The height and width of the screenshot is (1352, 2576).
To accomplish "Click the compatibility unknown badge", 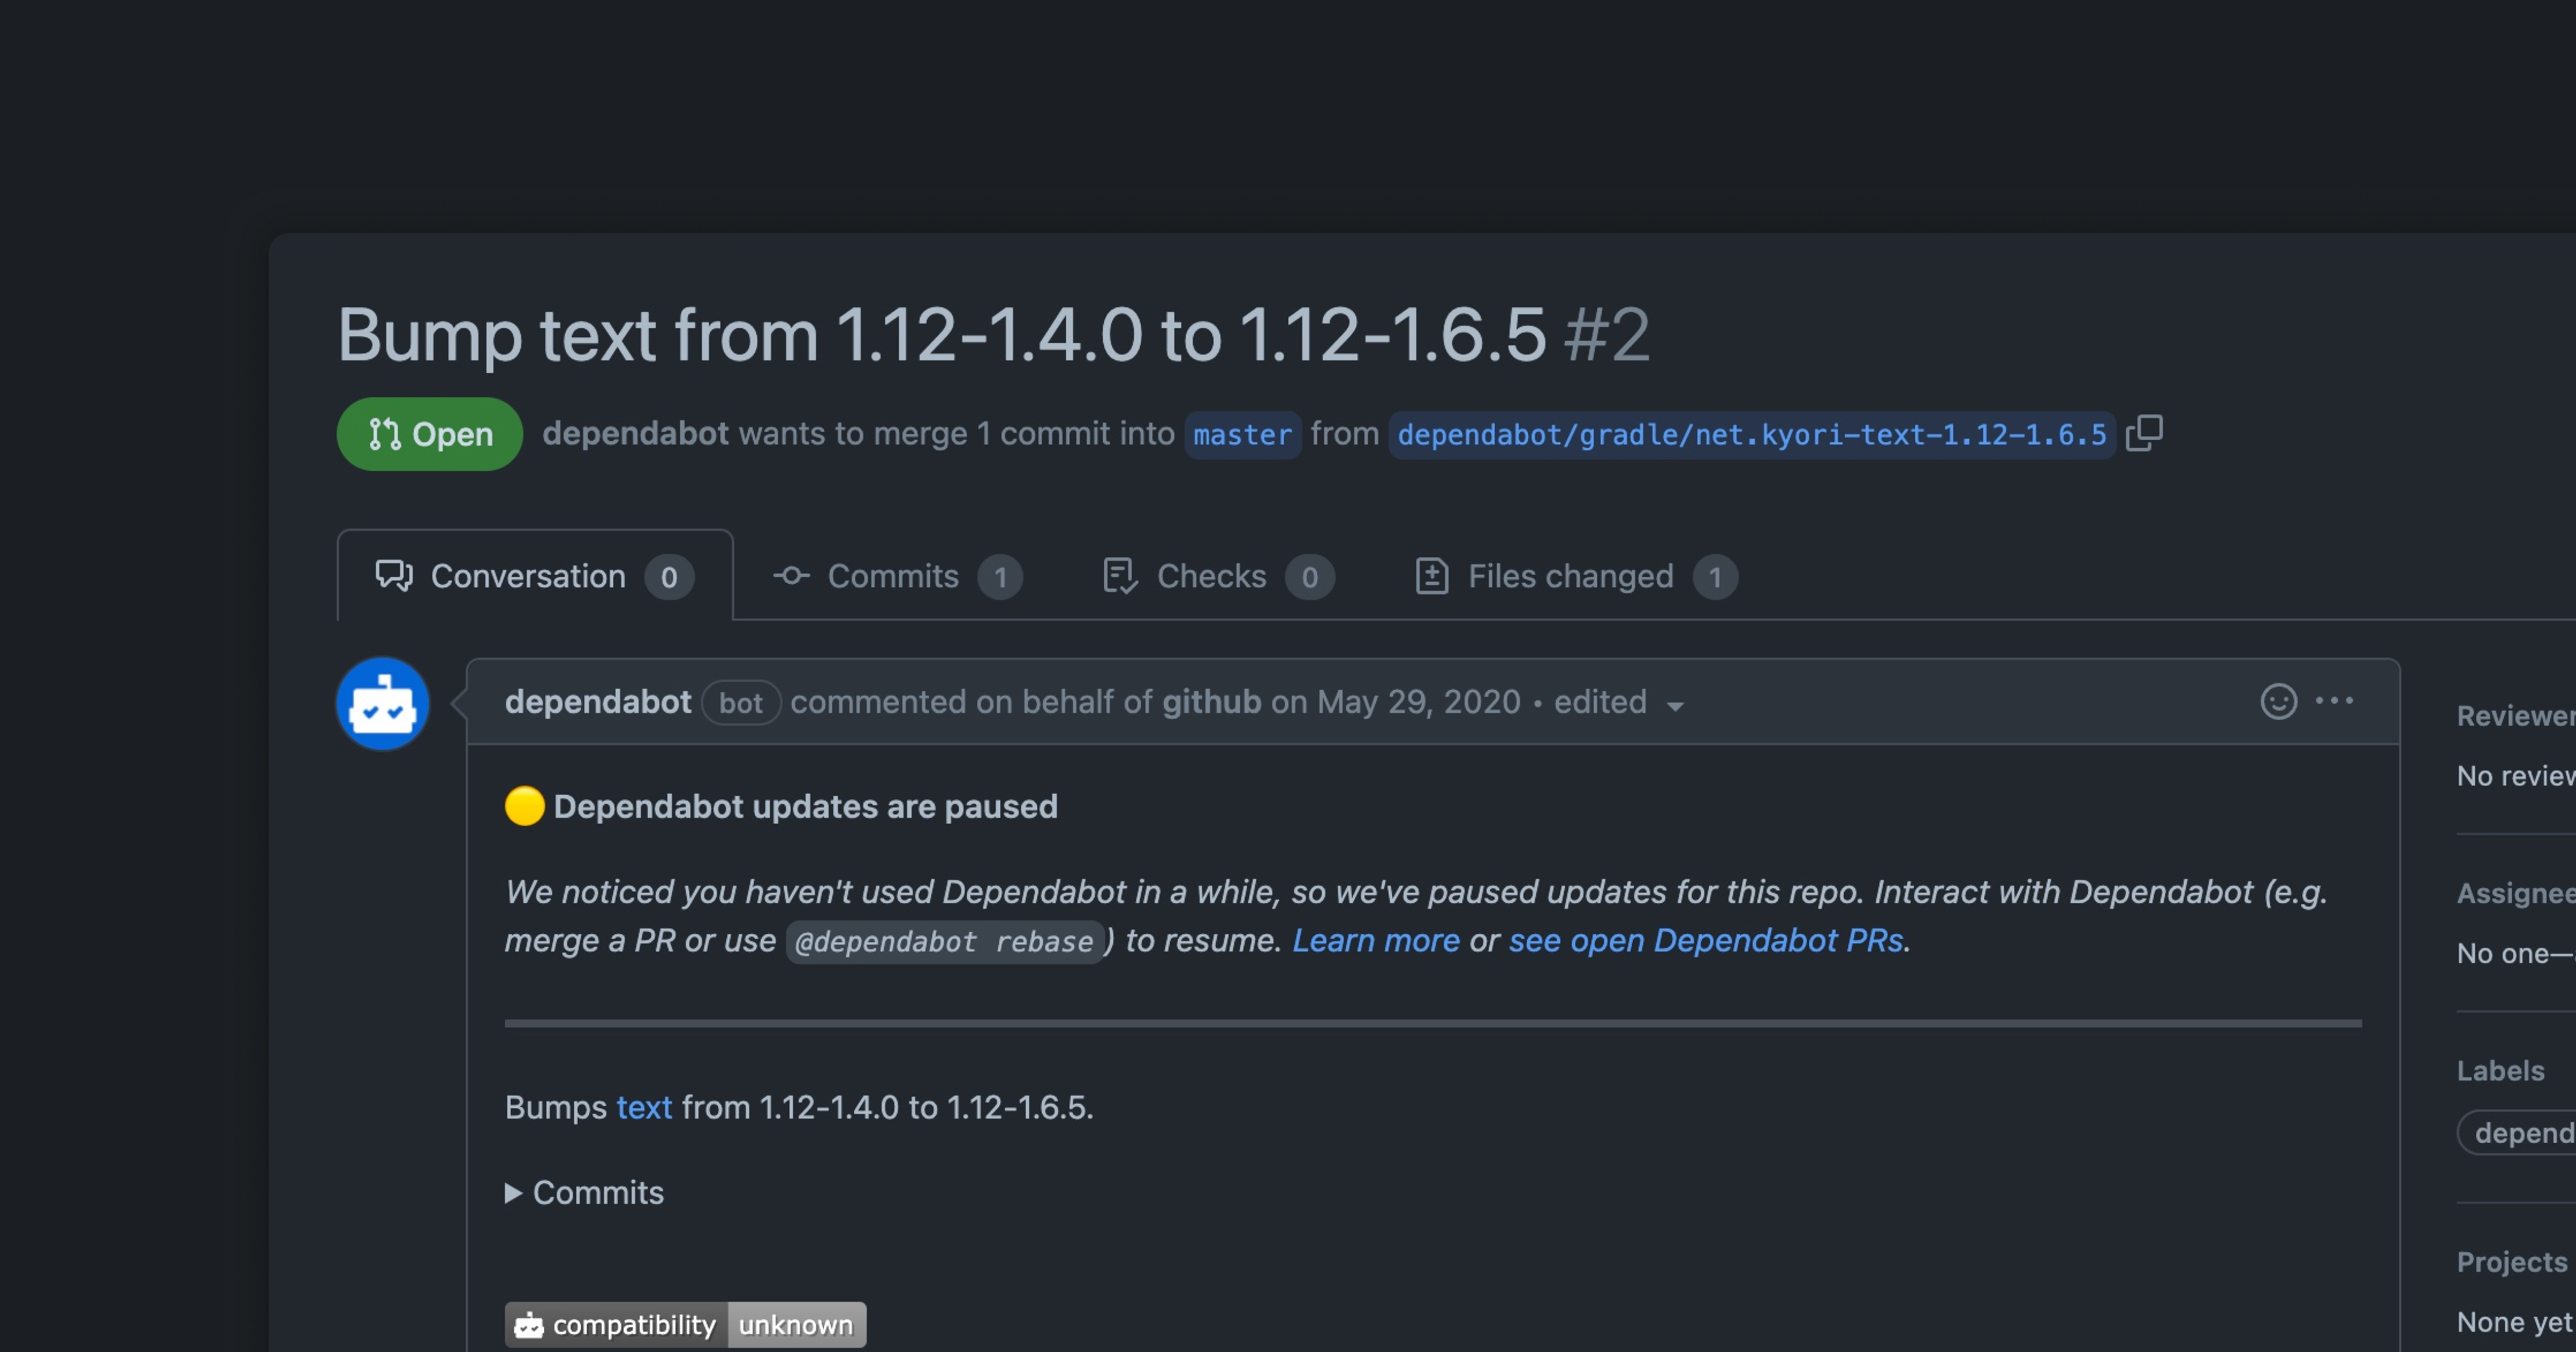I will tap(685, 1324).
